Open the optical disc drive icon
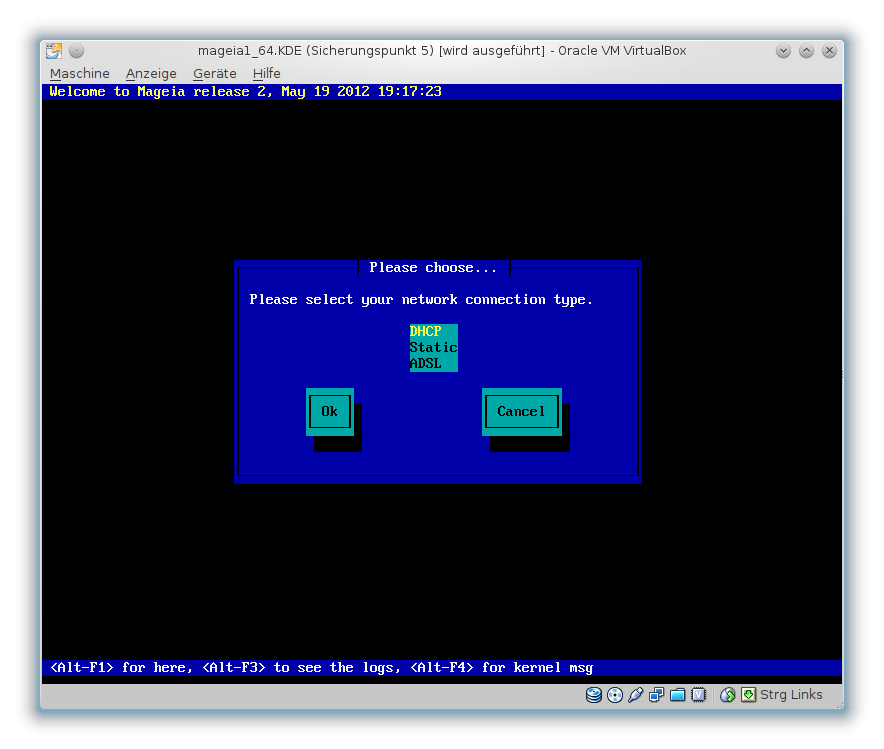 615,695
